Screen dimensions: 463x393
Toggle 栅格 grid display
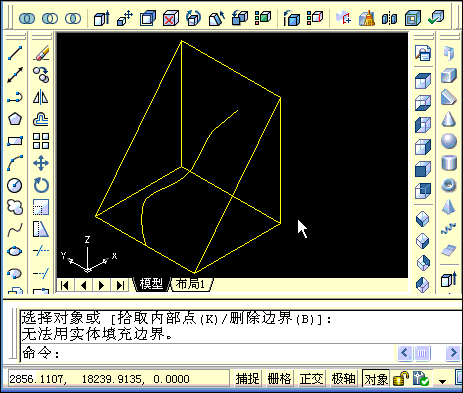279,379
